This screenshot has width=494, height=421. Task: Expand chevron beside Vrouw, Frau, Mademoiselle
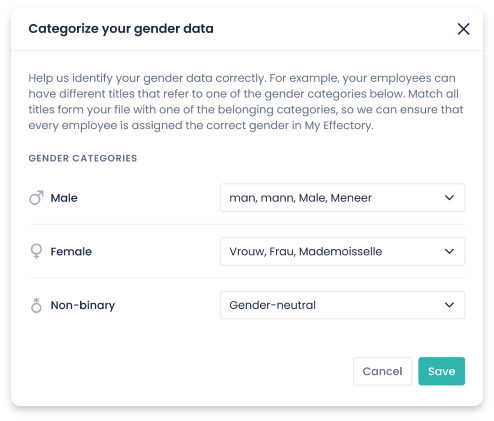(x=449, y=251)
